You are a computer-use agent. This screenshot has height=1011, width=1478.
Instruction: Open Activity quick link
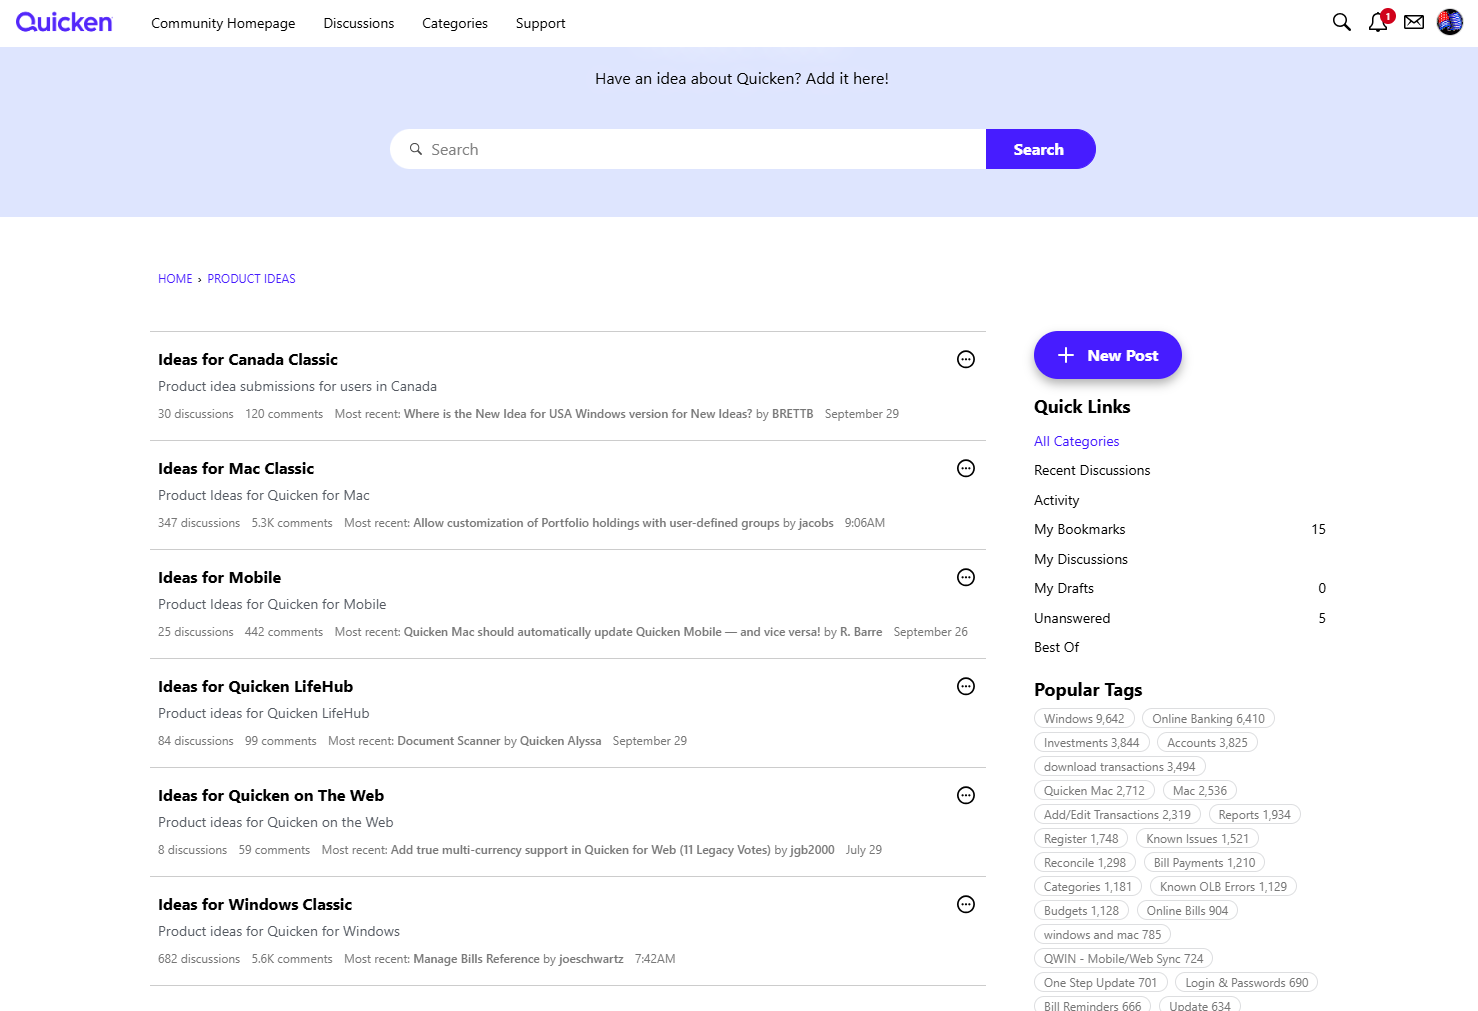point(1057,500)
